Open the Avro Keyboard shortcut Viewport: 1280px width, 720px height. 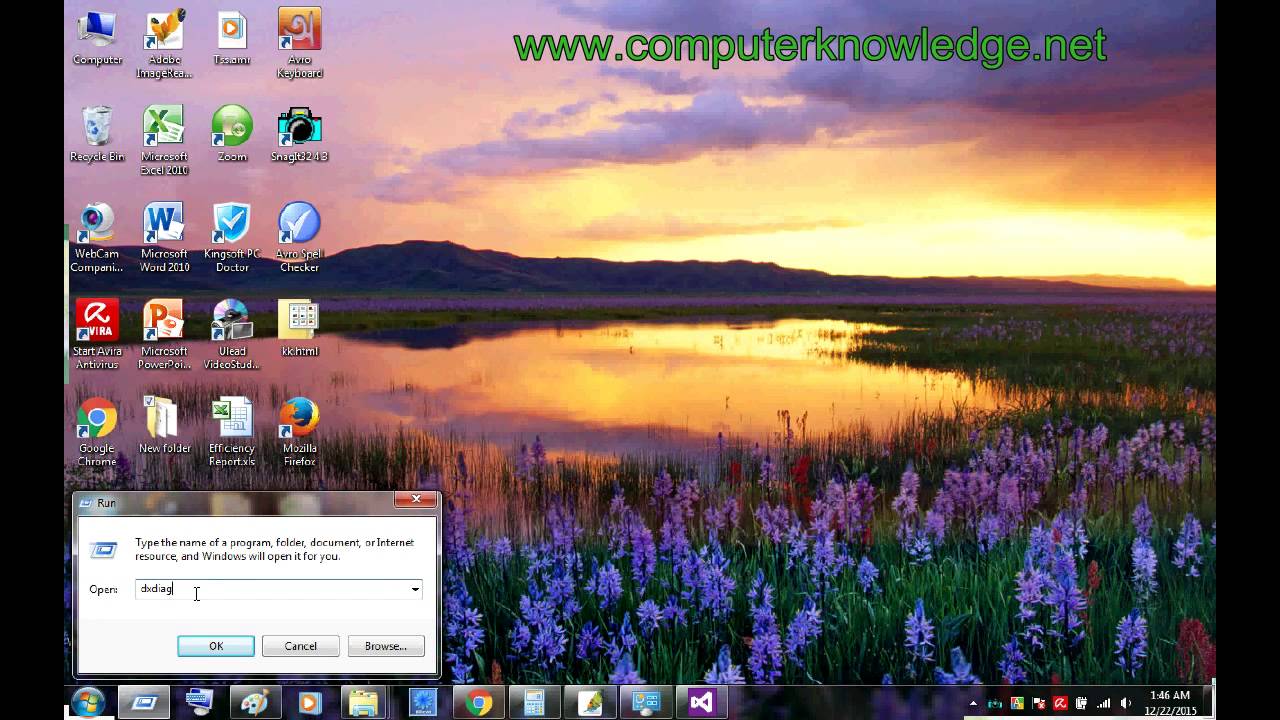(x=299, y=45)
